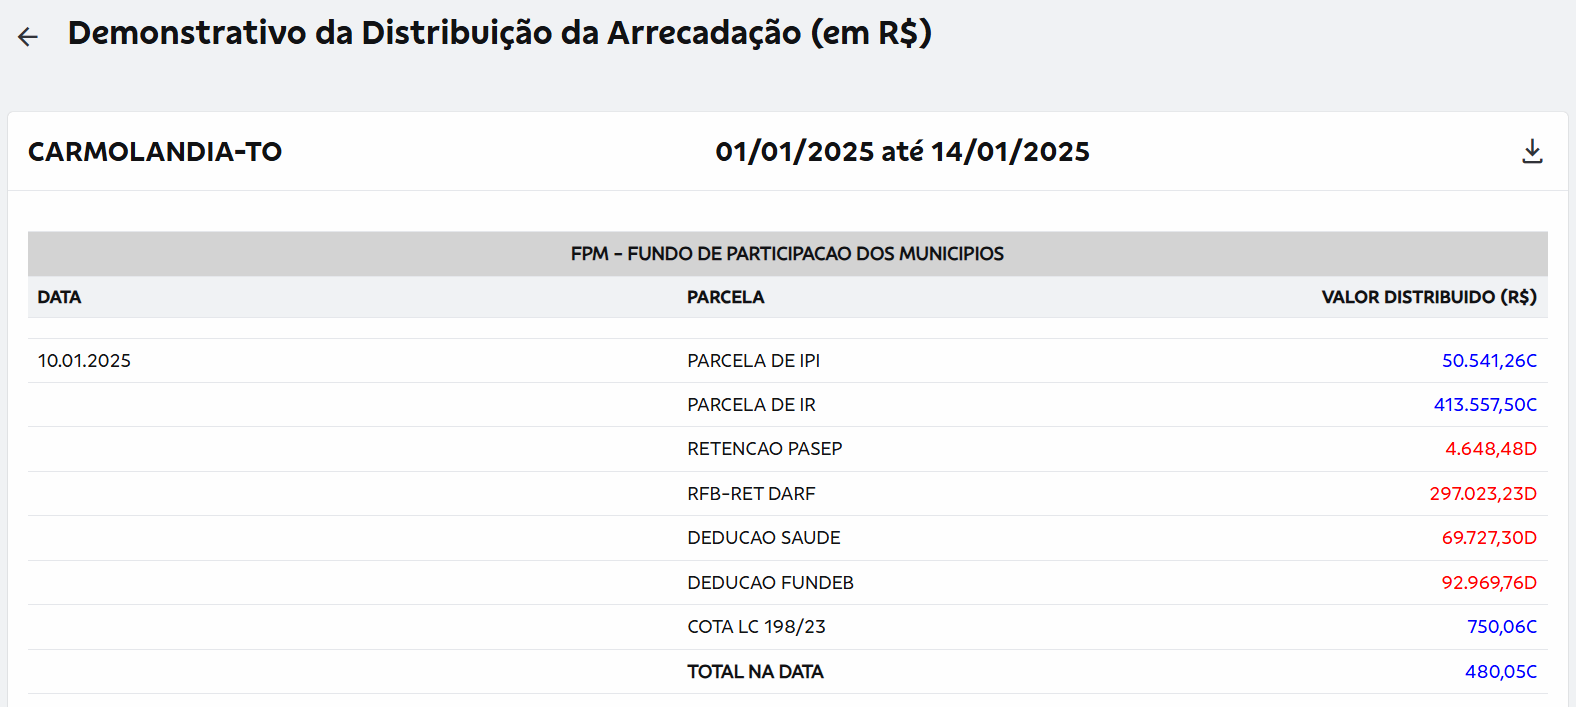Click the back arrow icon
1576x707 pixels.
click(x=28, y=37)
